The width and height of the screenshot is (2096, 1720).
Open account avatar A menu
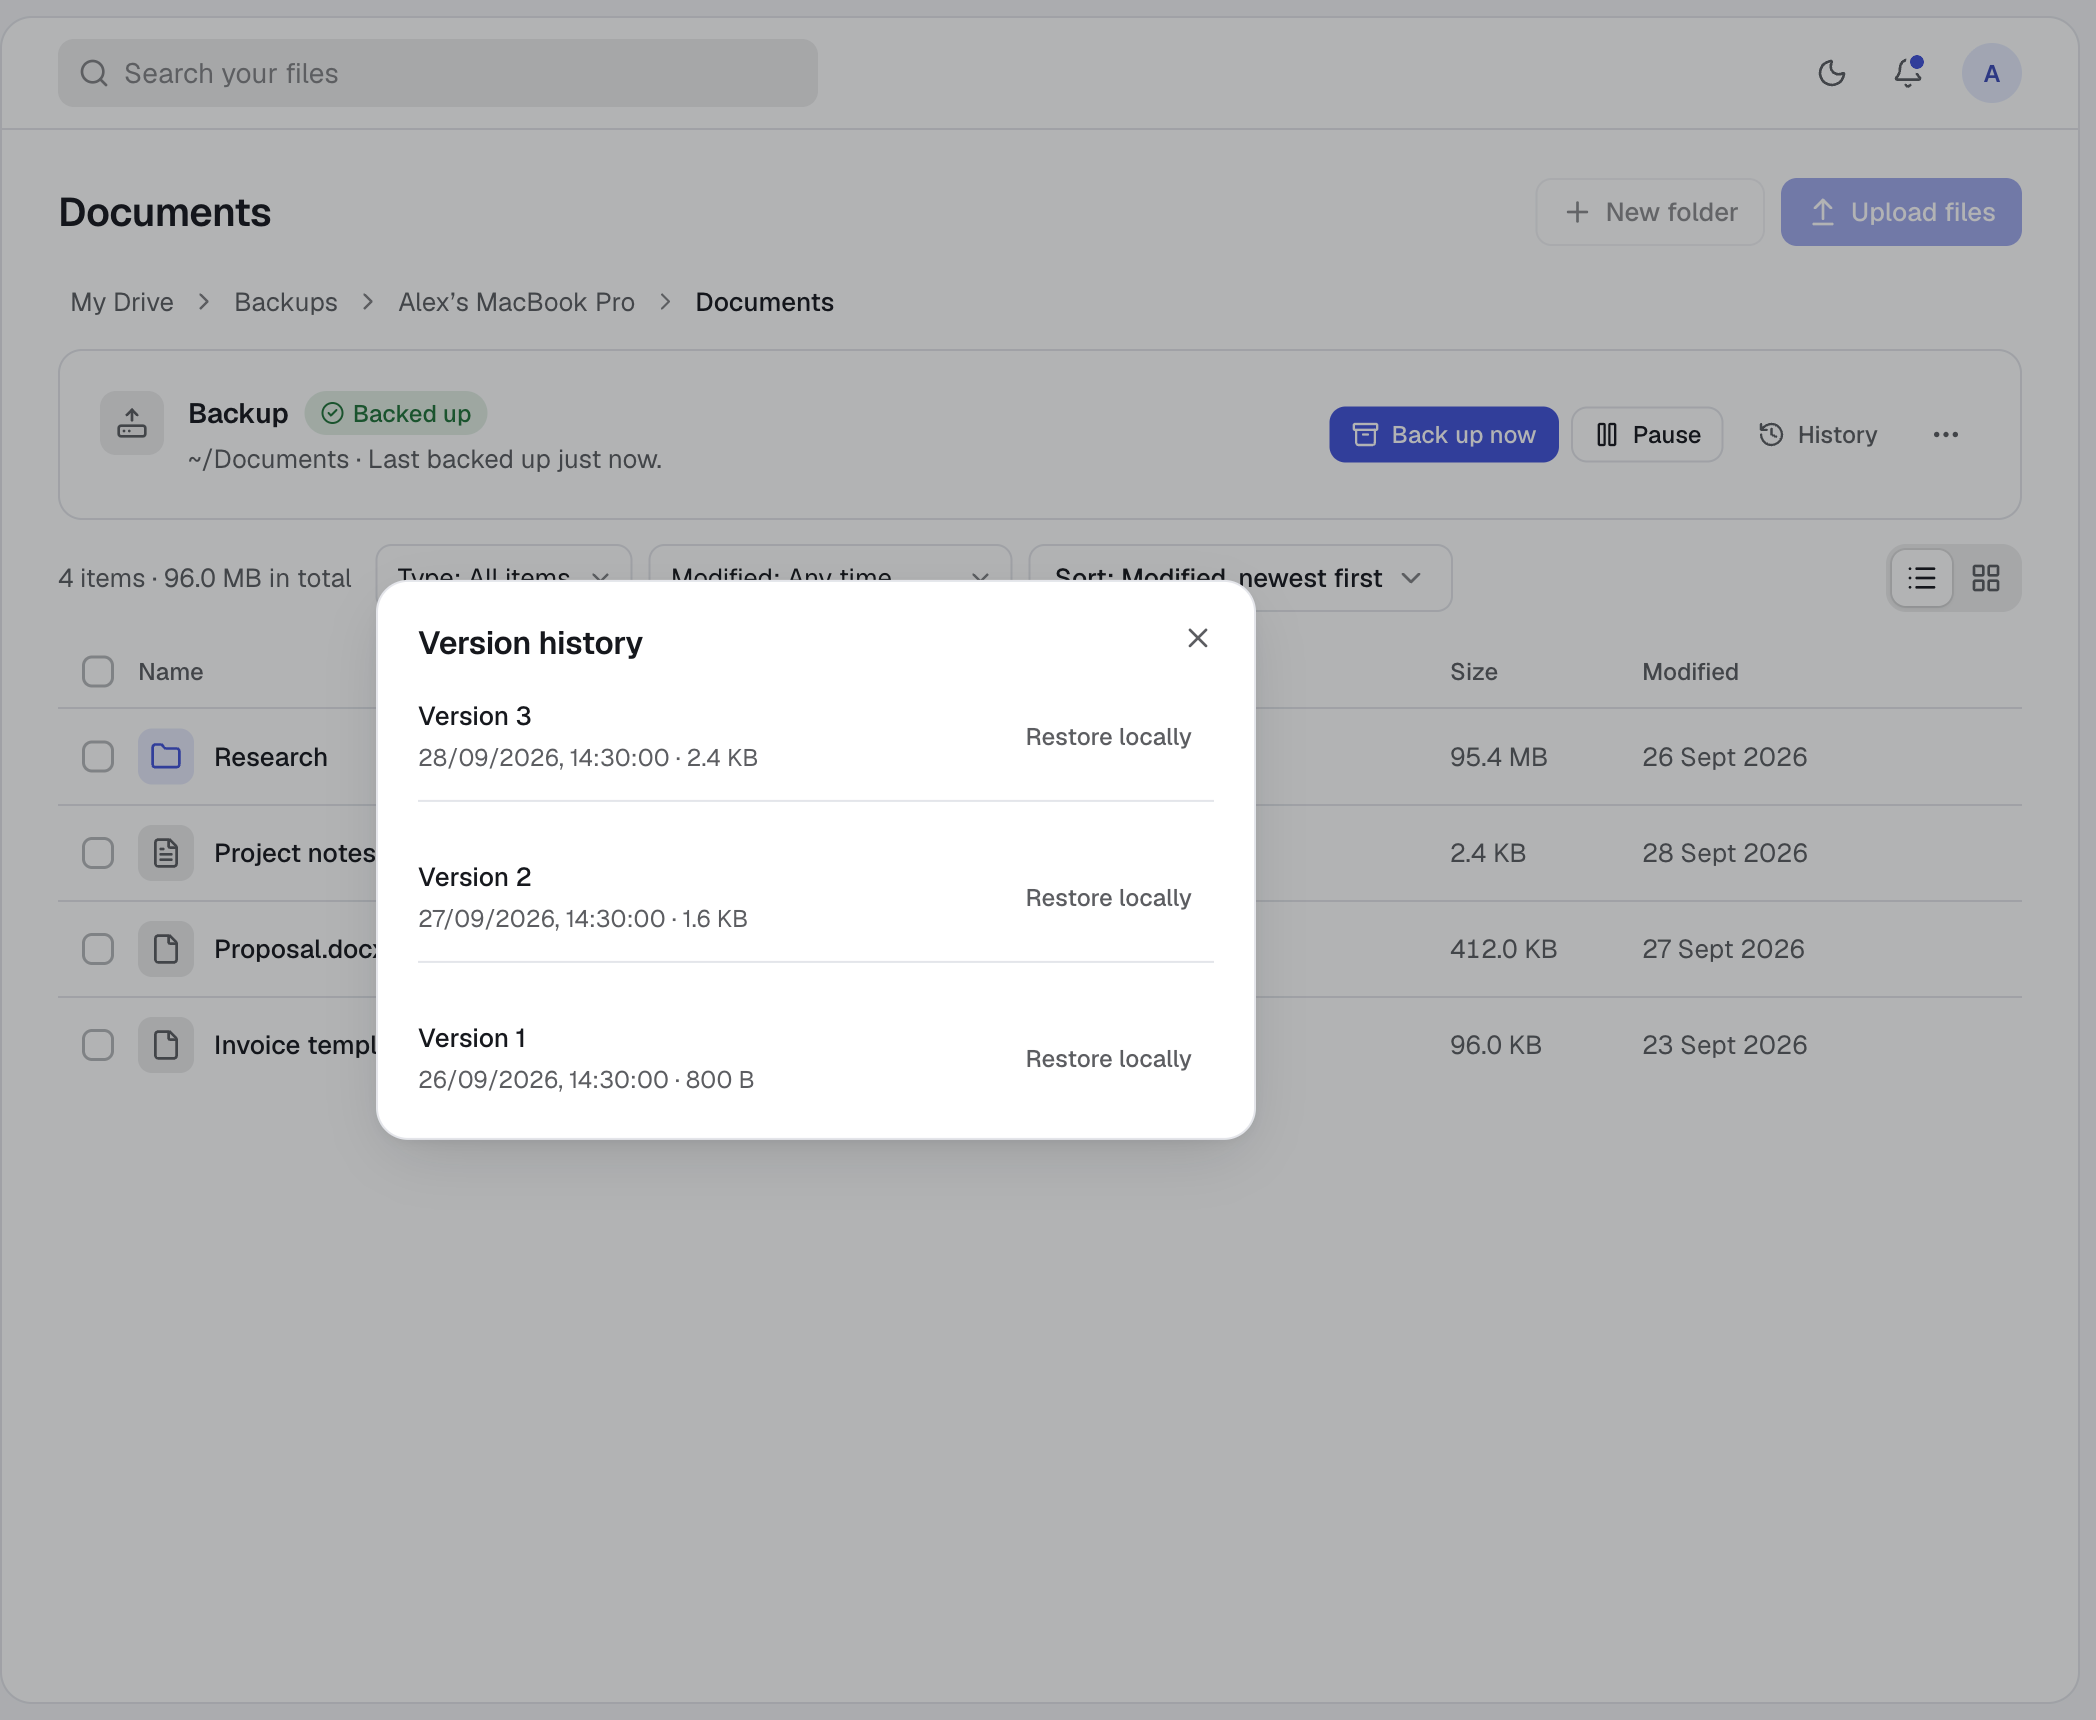point(1991,73)
